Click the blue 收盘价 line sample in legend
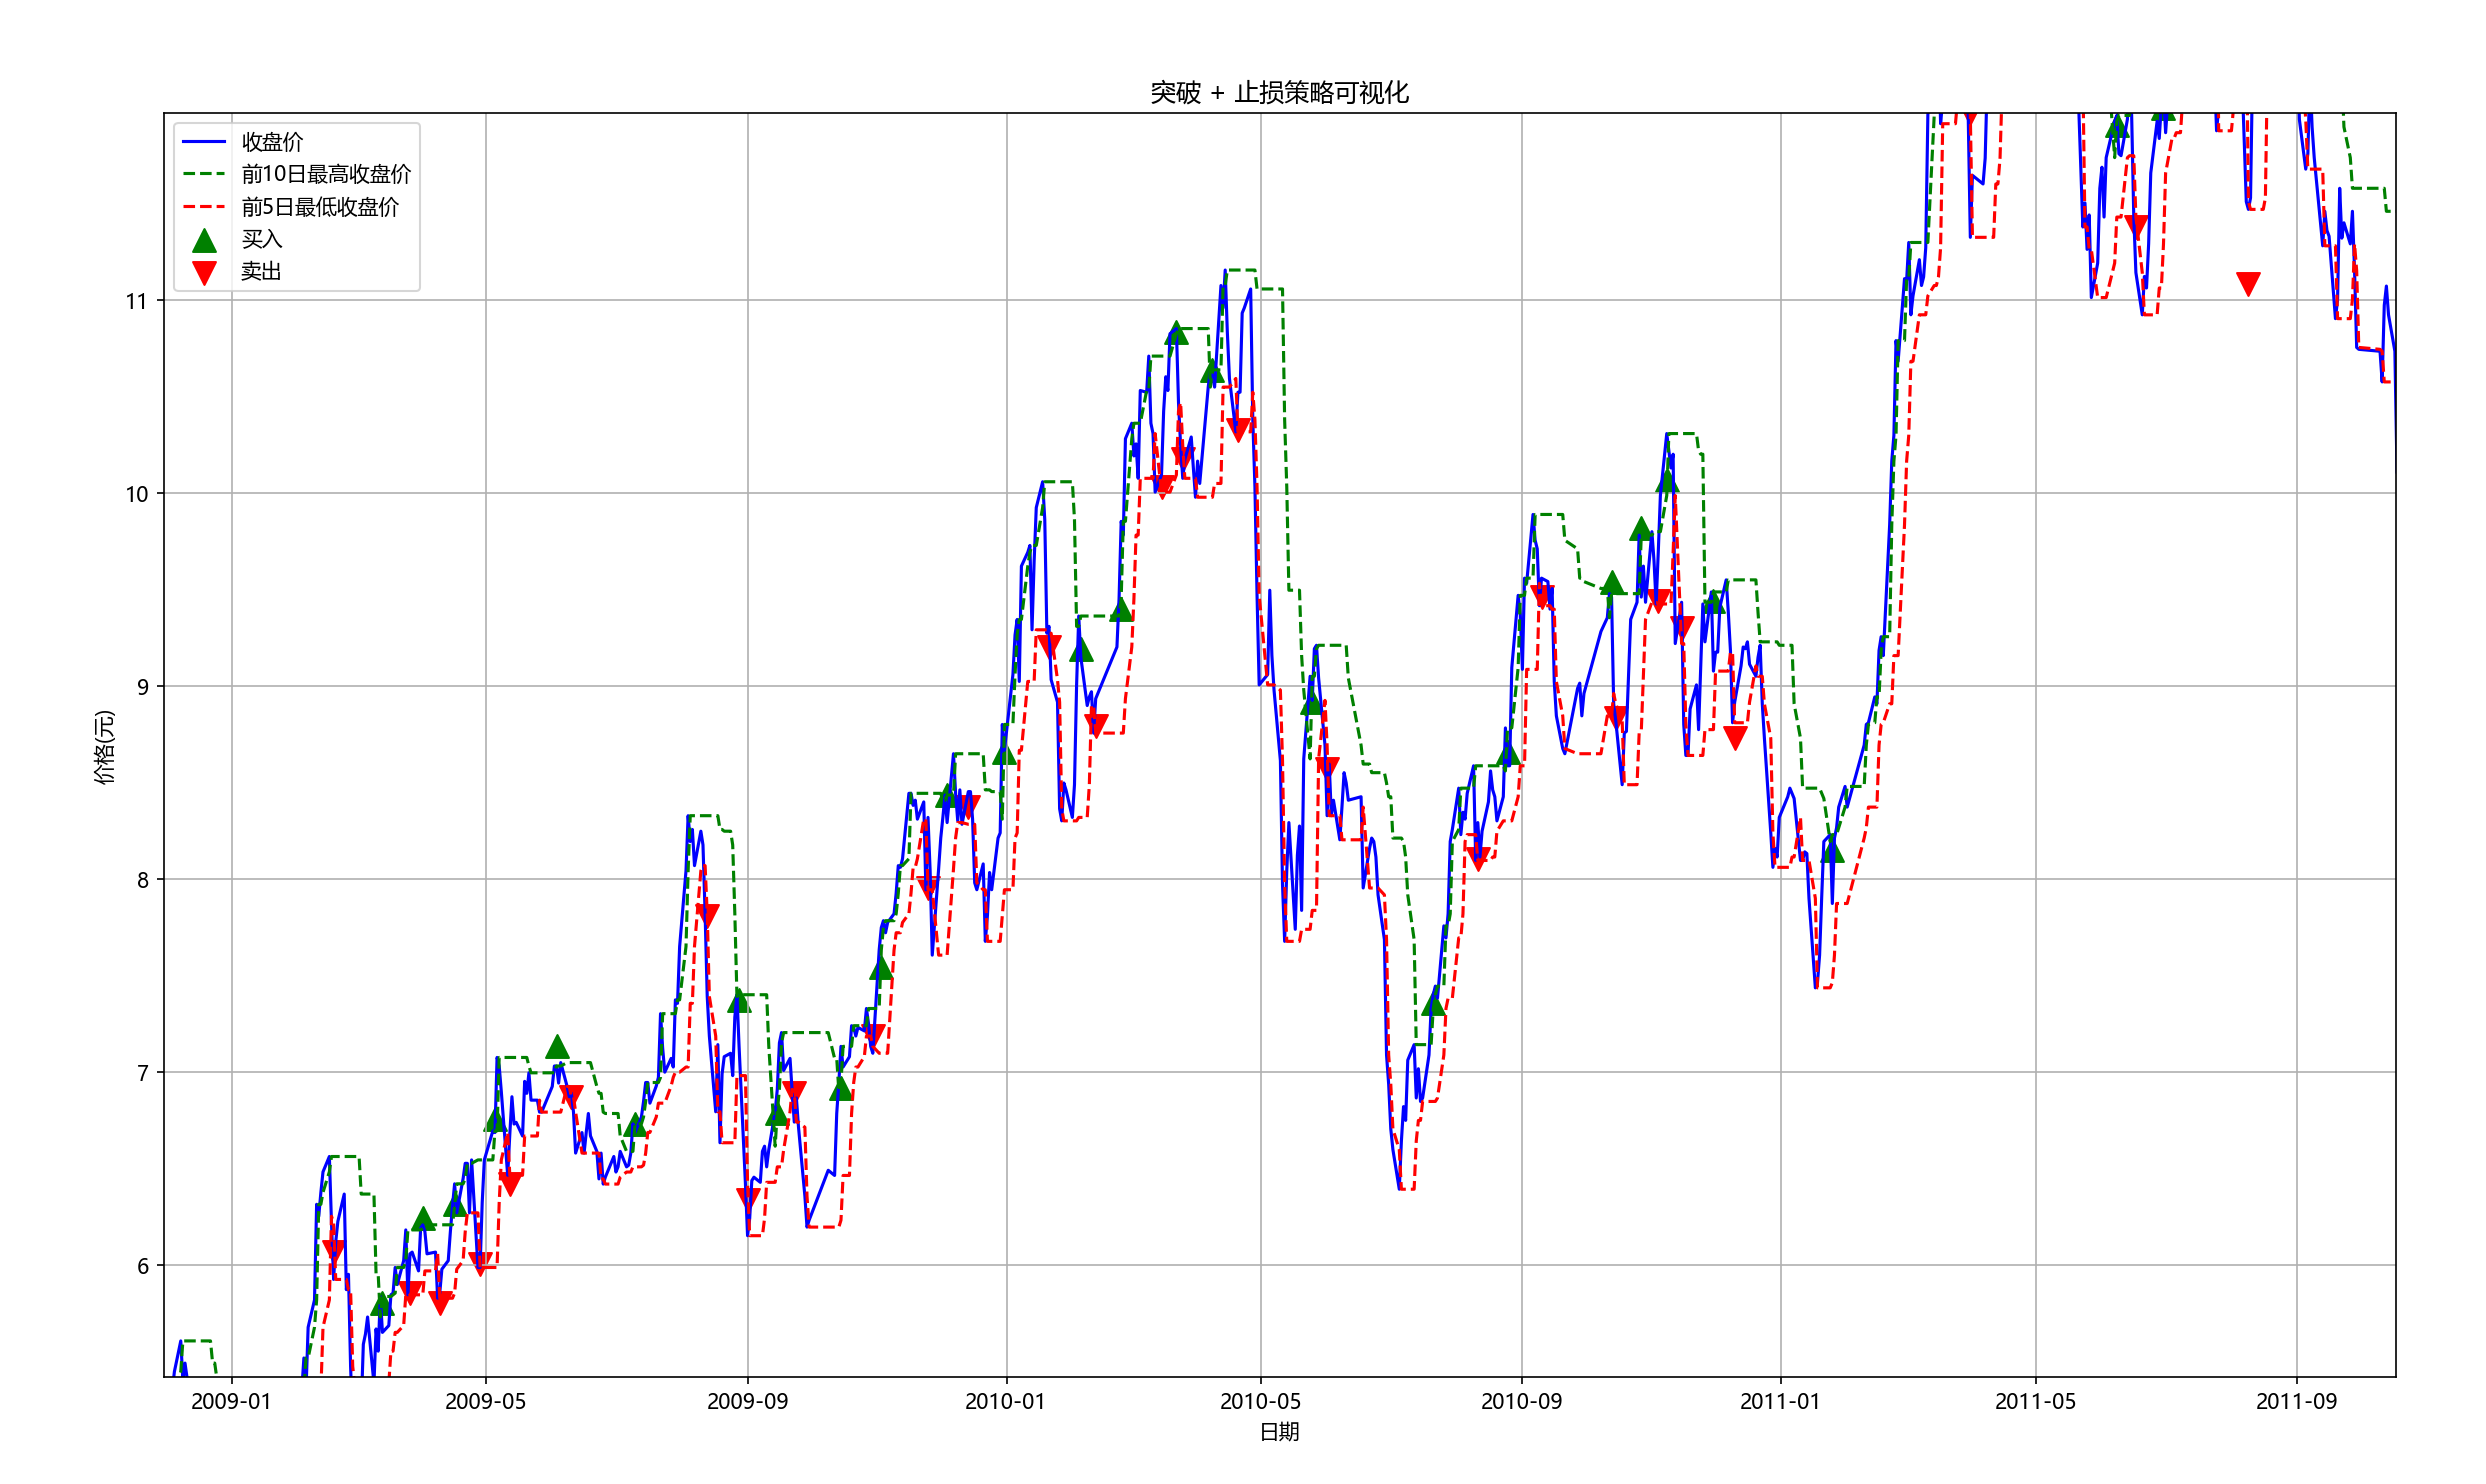2486x1484 pixels. tap(204, 142)
